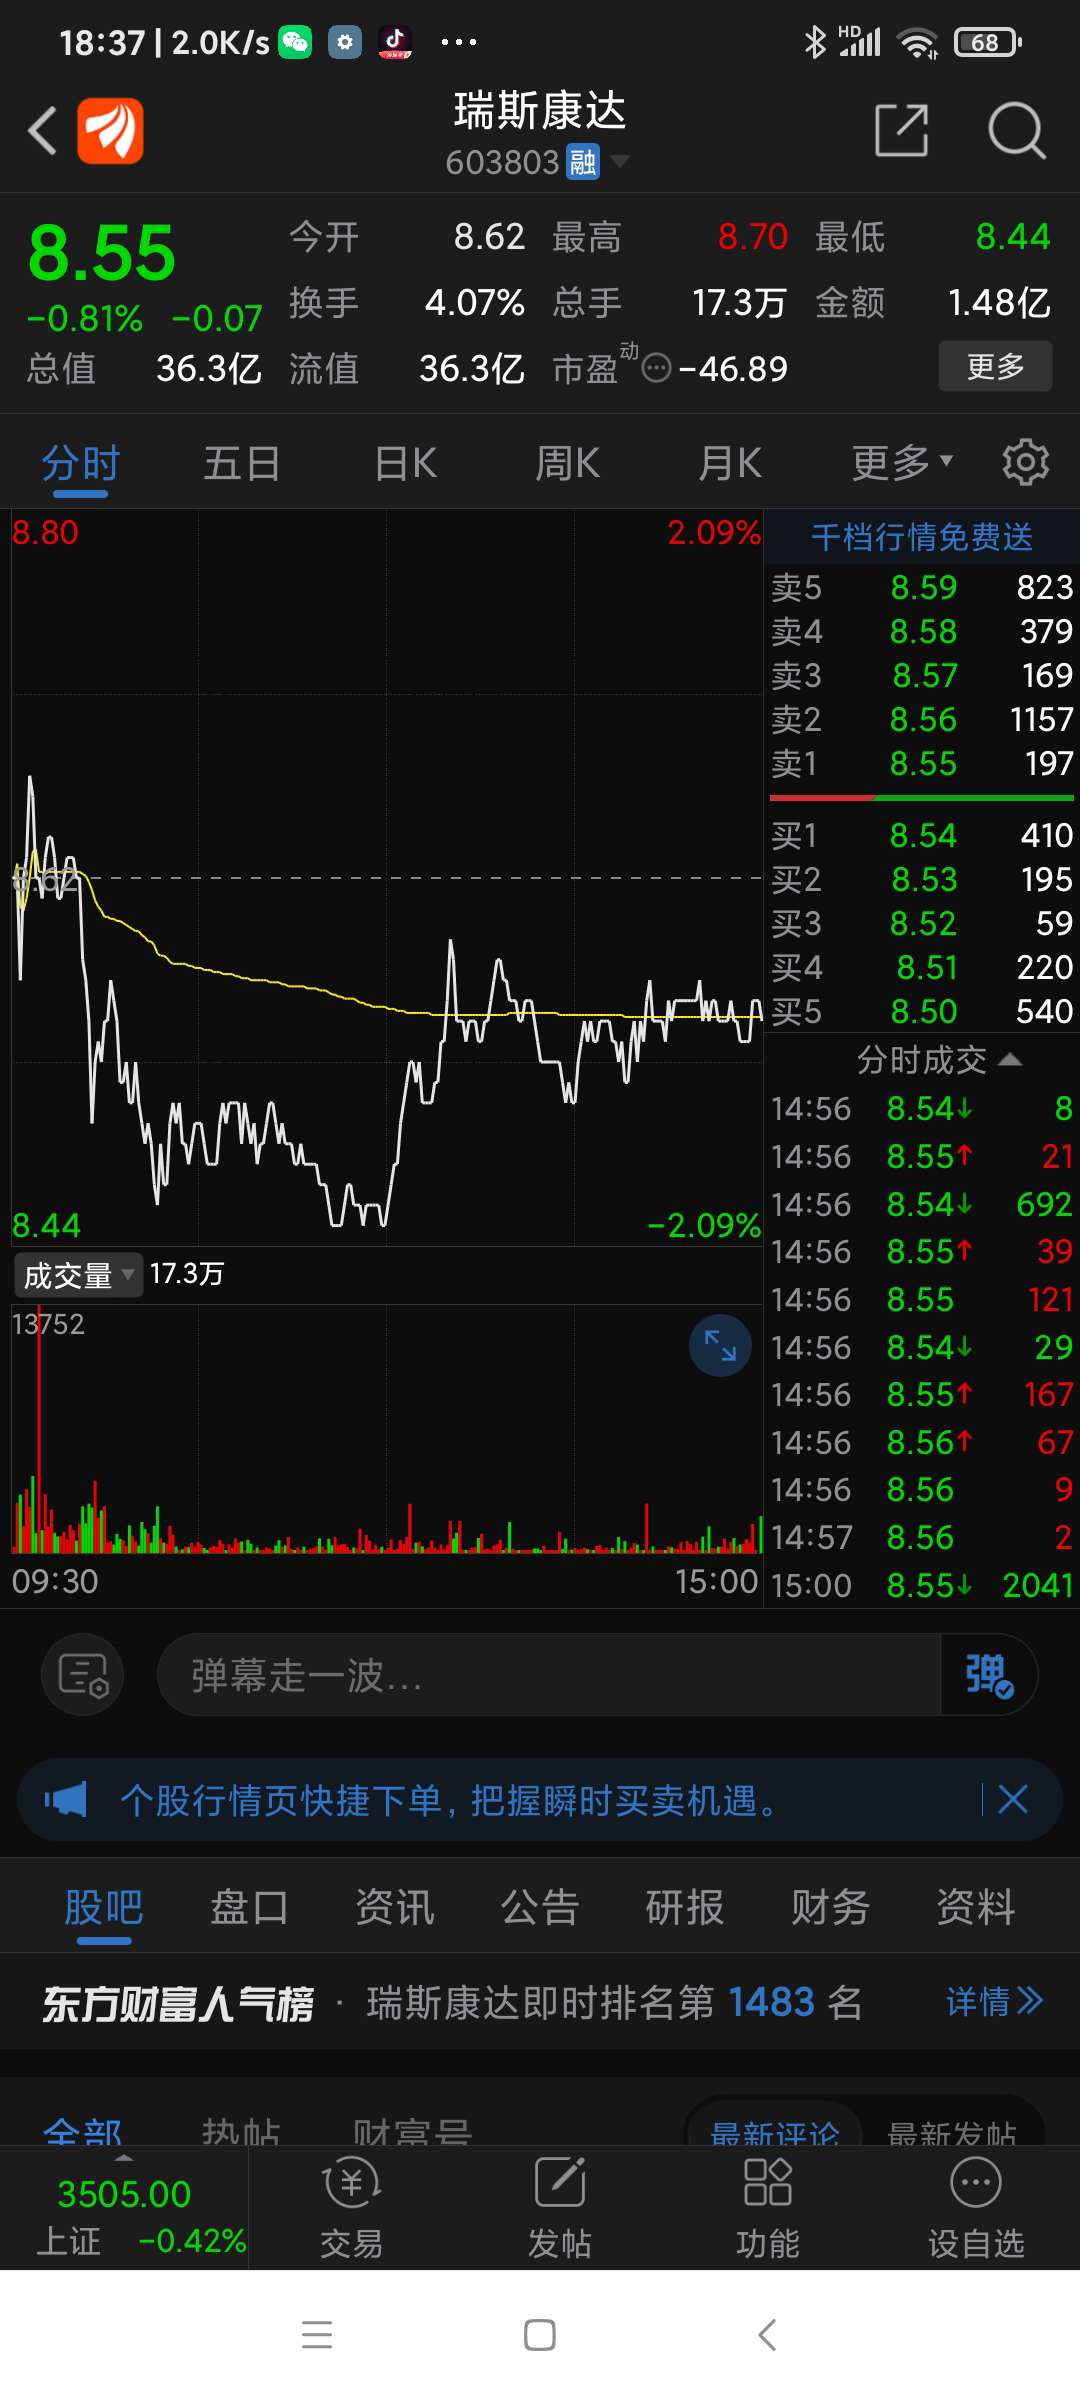Image resolution: width=1080 pixels, height=2400 pixels.
Task: Close the quick-order banner
Action: coord(1013,1799)
